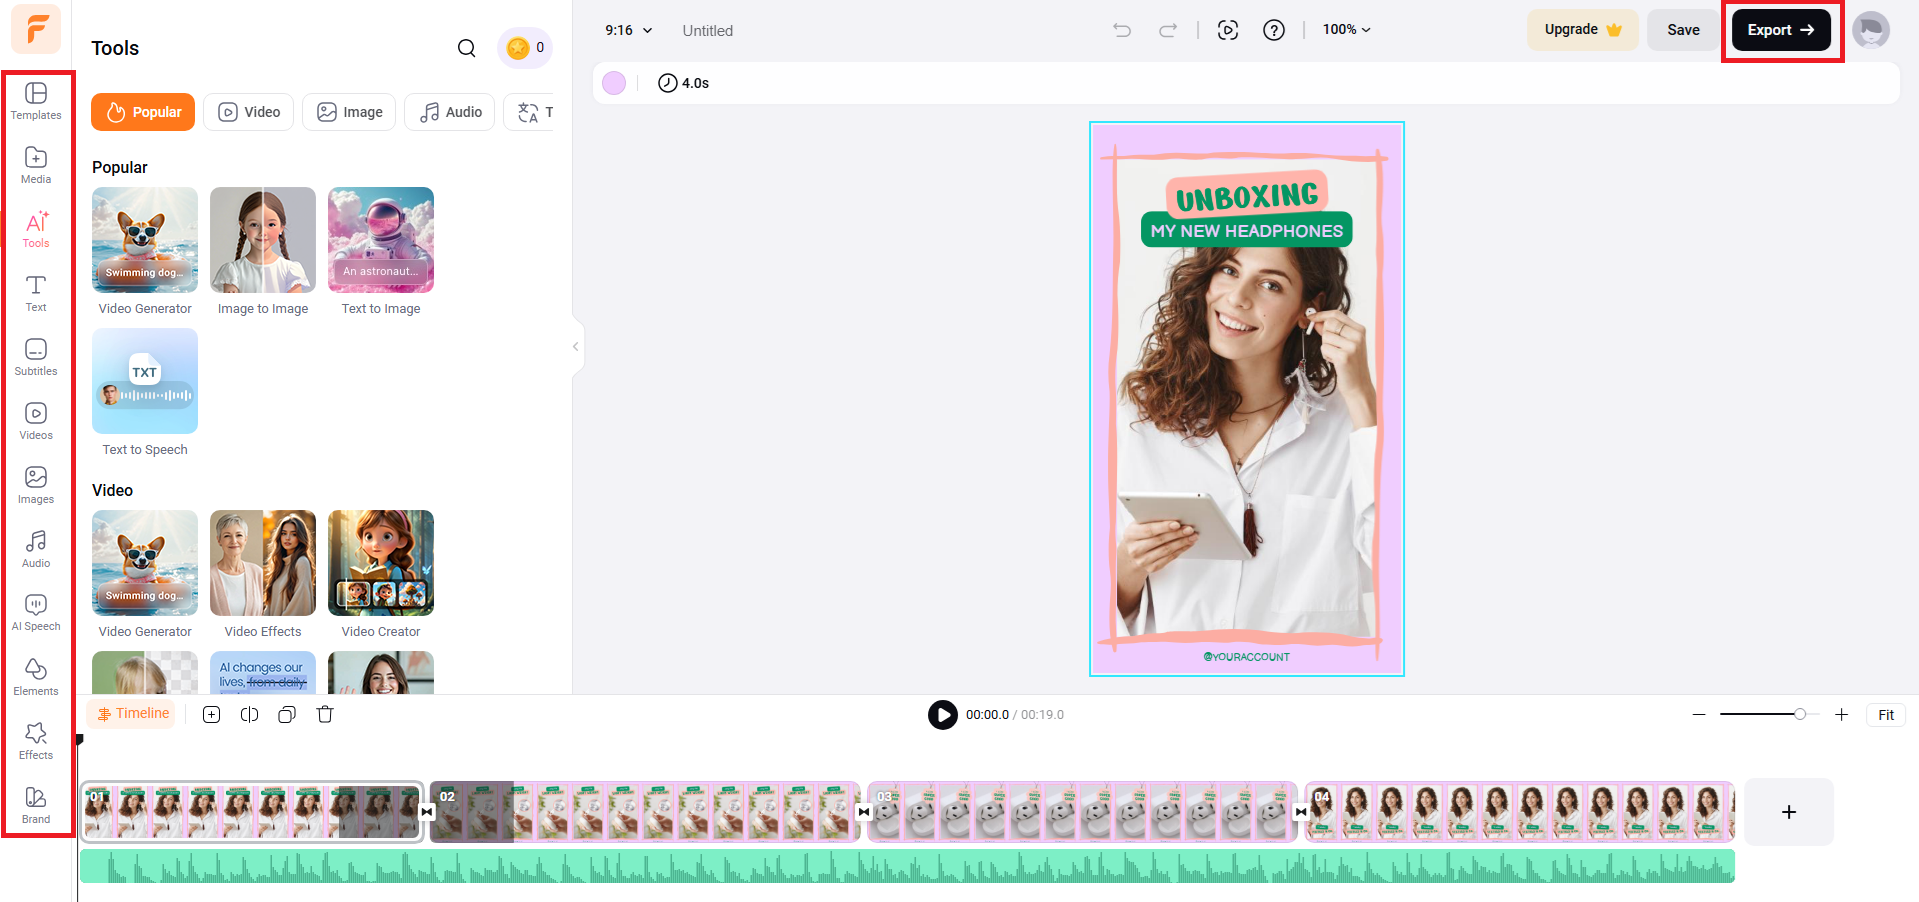Duplicate the selected clip
The image size is (1919, 902).
(287, 714)
